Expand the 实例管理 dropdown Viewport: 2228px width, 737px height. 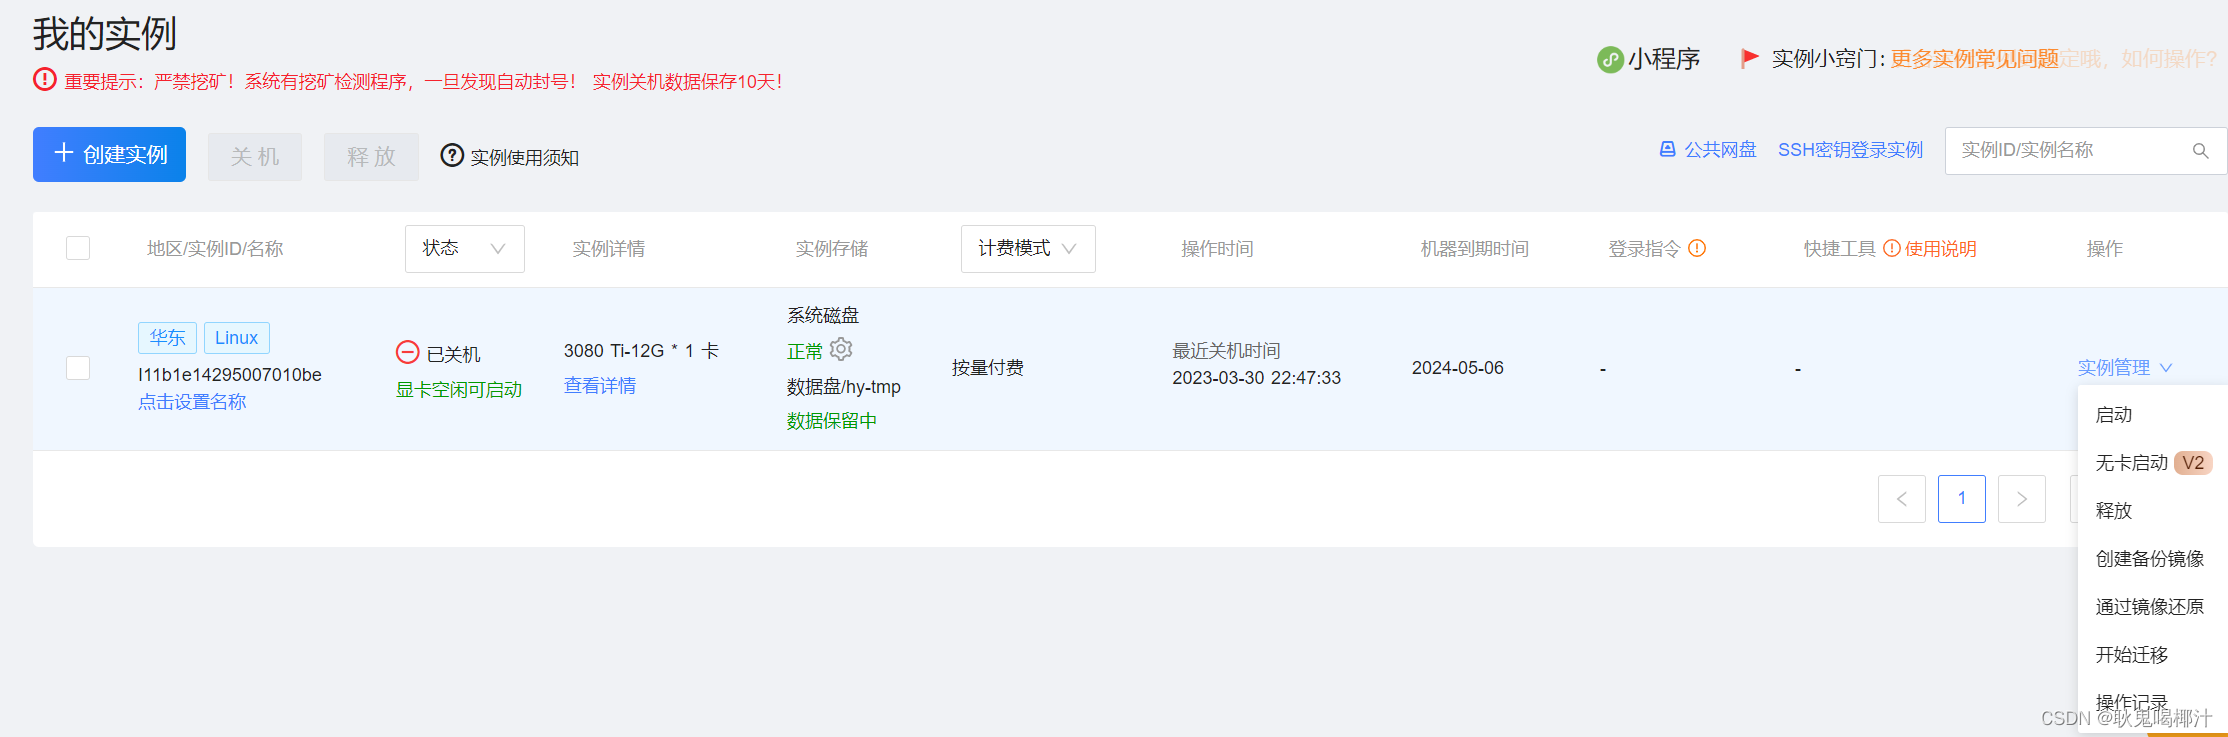point(2124,368)
